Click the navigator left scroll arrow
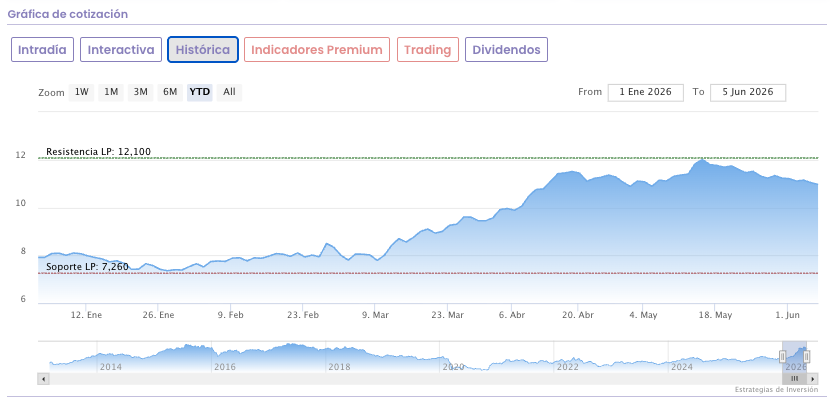Image resolution: width=830 pixels, height=399 pixels. [44, 379]
